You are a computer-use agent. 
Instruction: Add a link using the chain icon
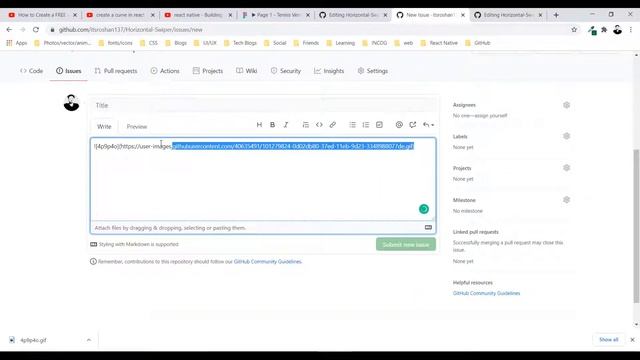333,125
